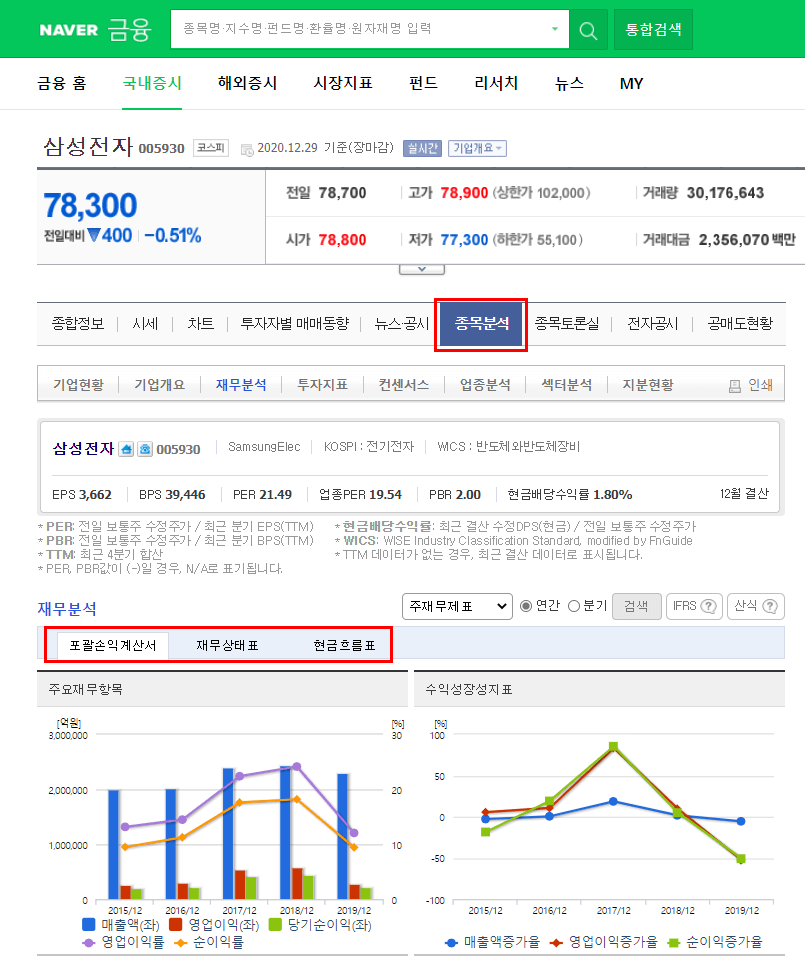
Task: Open the 종합정보 tab
Action: tap(78, 324)
